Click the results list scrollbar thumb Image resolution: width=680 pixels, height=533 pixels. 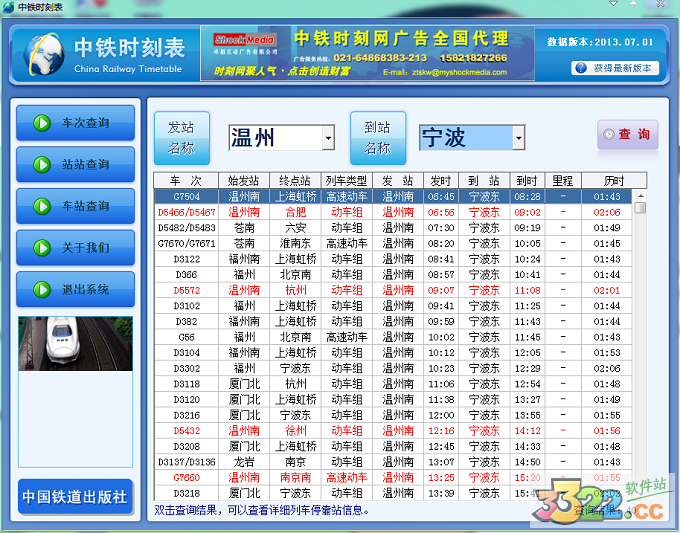click(x=640, y=208)
